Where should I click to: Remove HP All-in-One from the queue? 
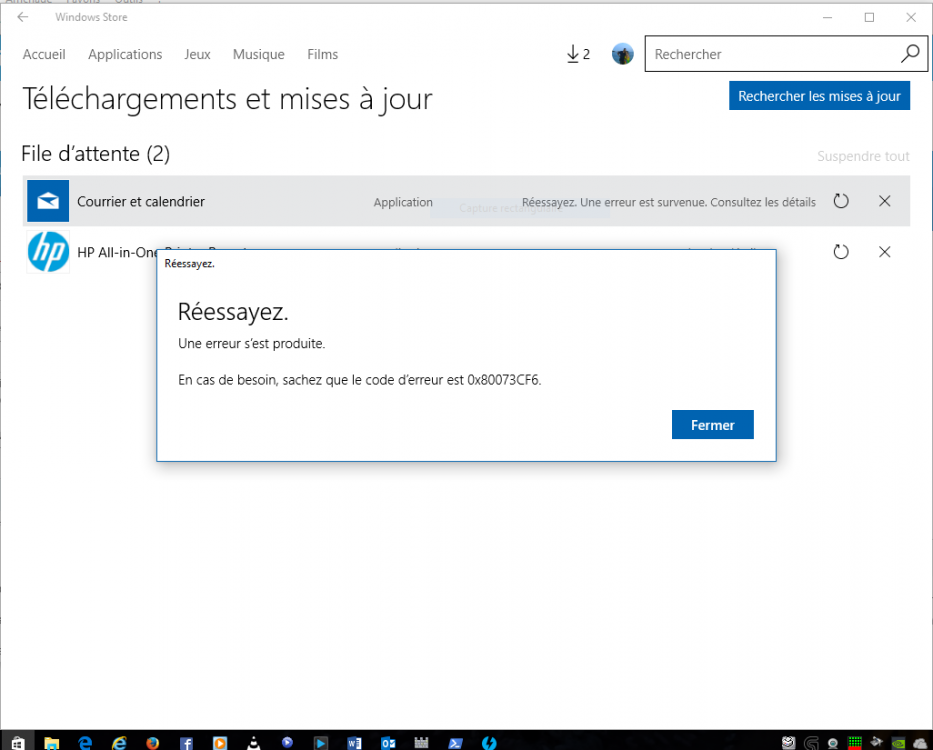coord(884,252)
